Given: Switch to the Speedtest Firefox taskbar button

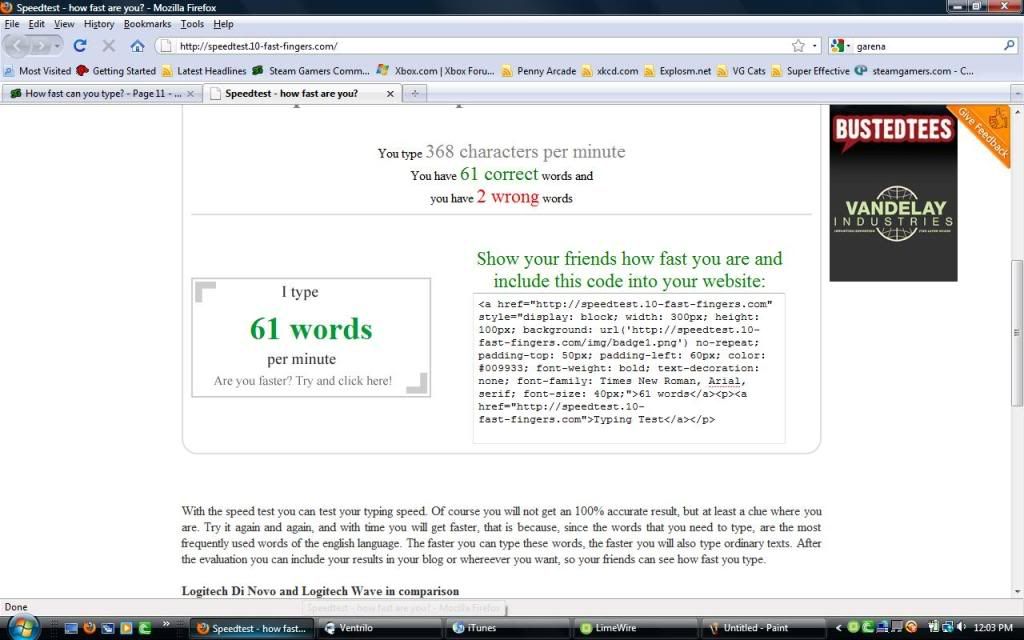Looking at the screenshot, I should click(x=252, y=628).
